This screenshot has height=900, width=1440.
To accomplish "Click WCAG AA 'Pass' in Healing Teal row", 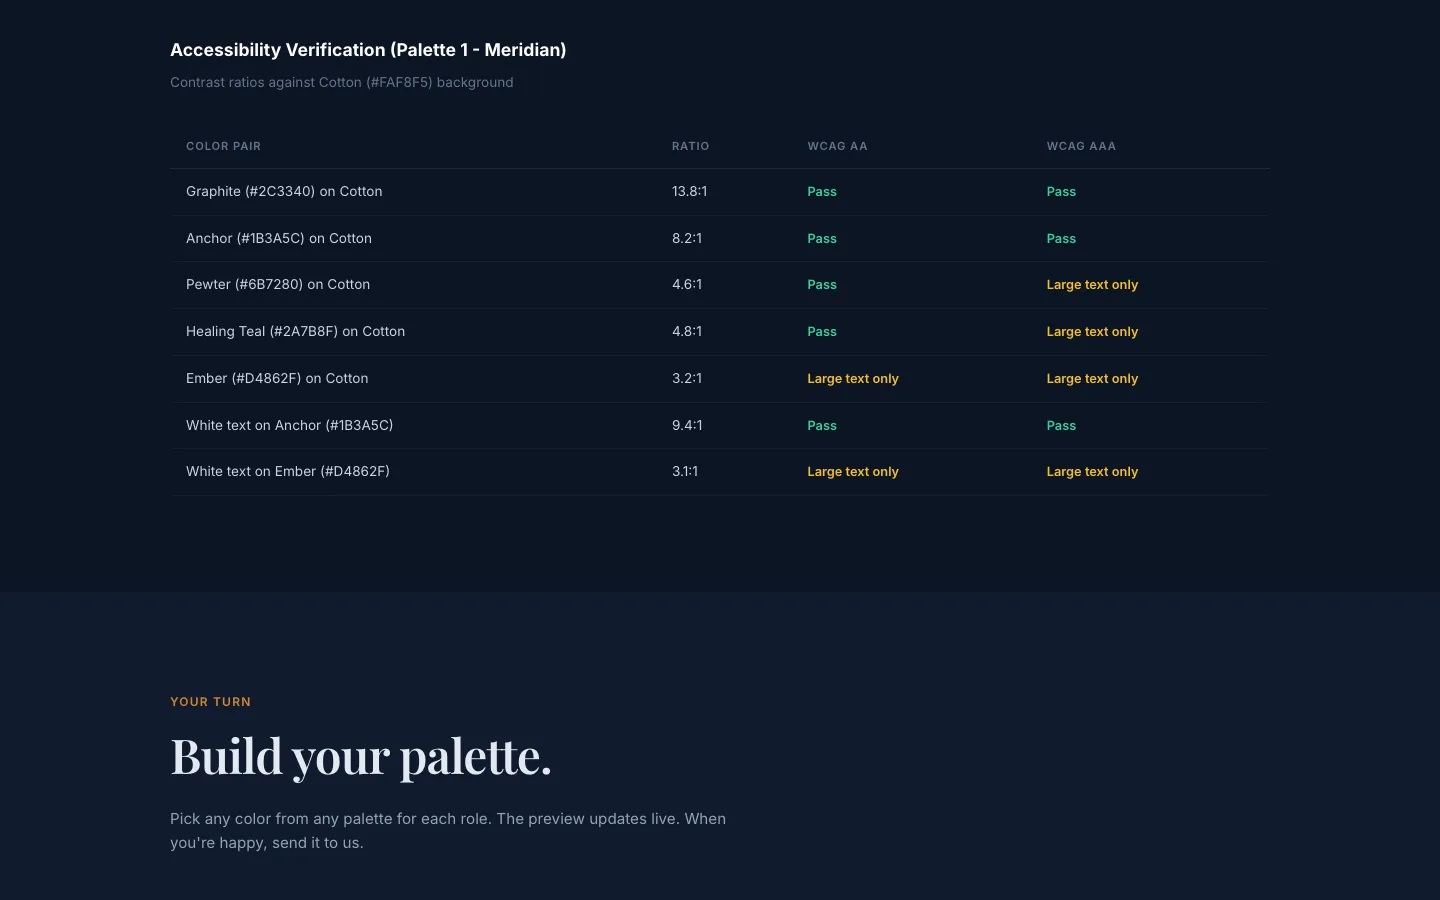I will pos(822,331).
